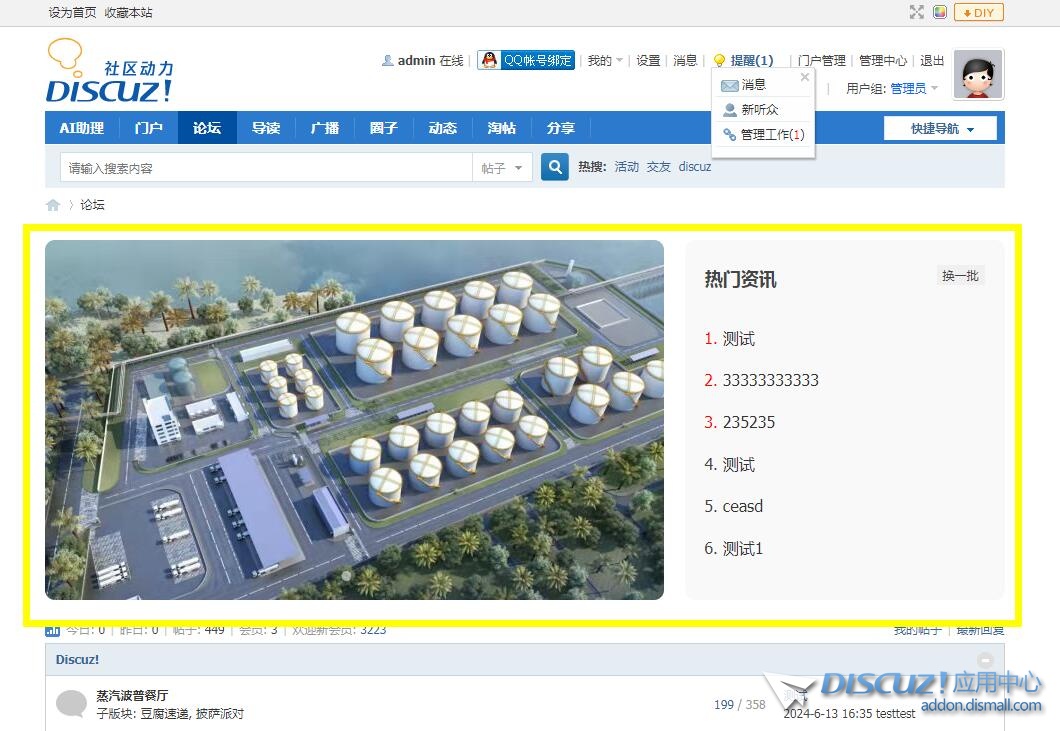Screen dimensions: 1060x731
Task: Click hot search term 活动
Action: tap(627, 166)
